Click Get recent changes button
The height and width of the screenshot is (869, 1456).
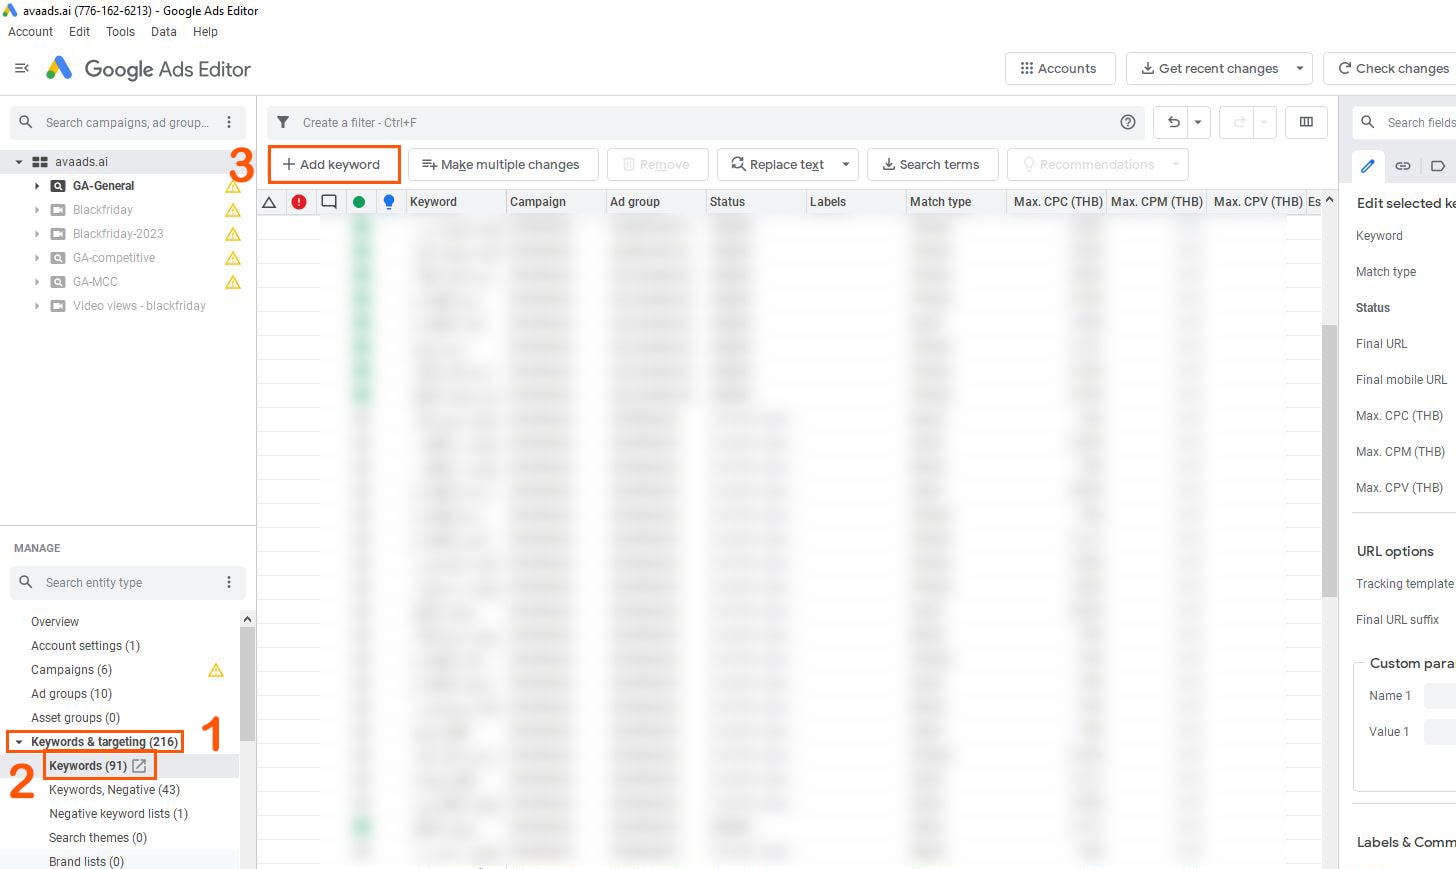[1209, 69]
